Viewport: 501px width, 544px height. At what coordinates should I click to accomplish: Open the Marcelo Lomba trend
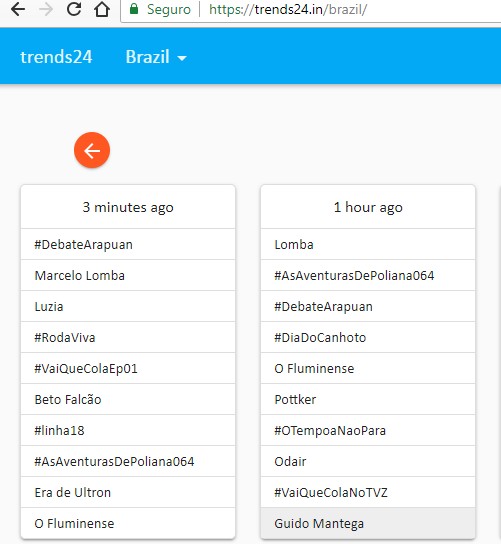point(128,275)
